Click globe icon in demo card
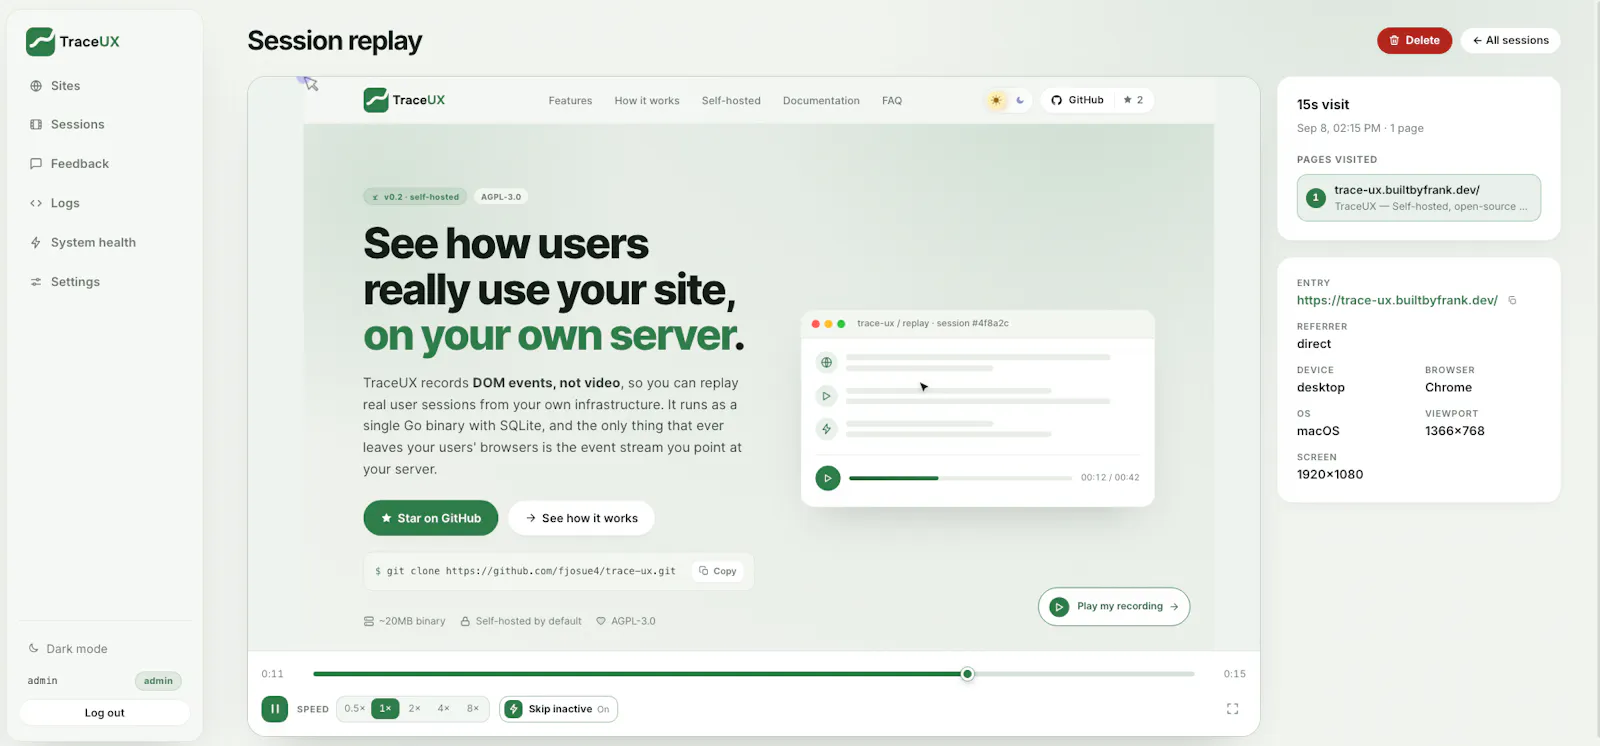 click(826, 362)
